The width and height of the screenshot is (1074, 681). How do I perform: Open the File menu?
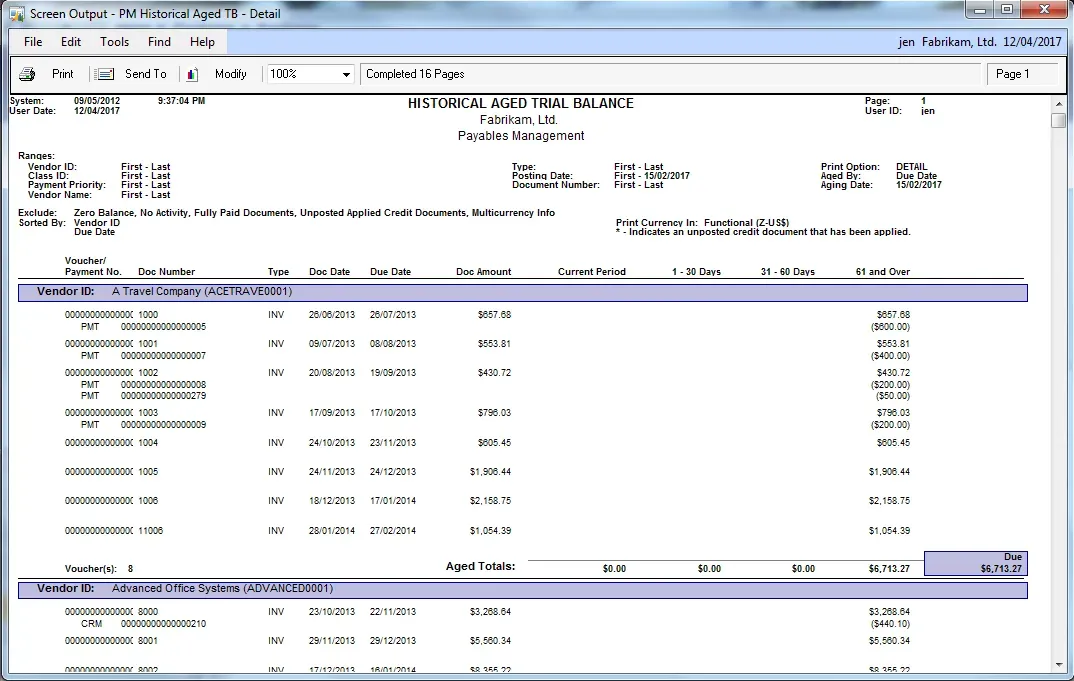(x=33, y=42)
